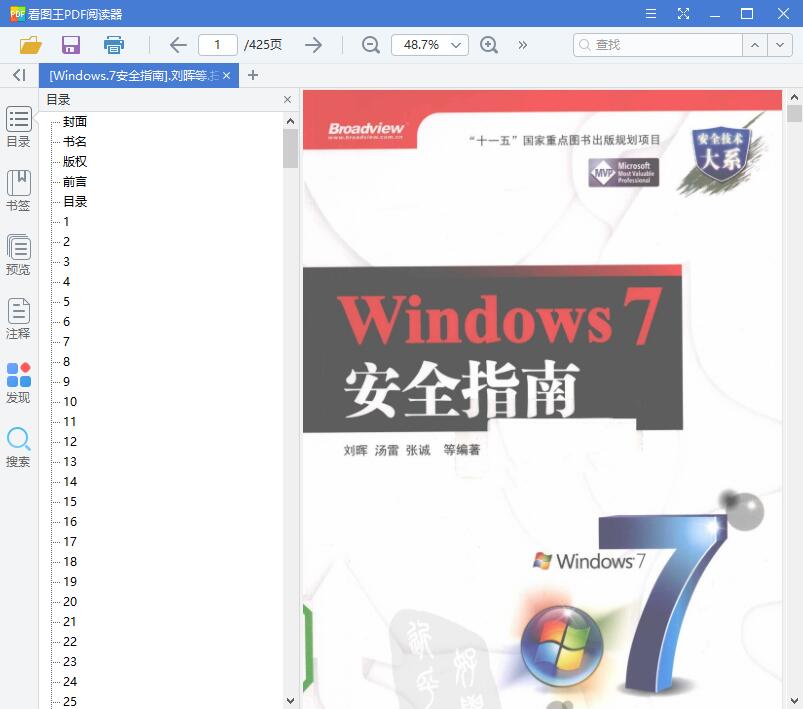Jump to chapter 5 in the outline

(x=66, y=301)
